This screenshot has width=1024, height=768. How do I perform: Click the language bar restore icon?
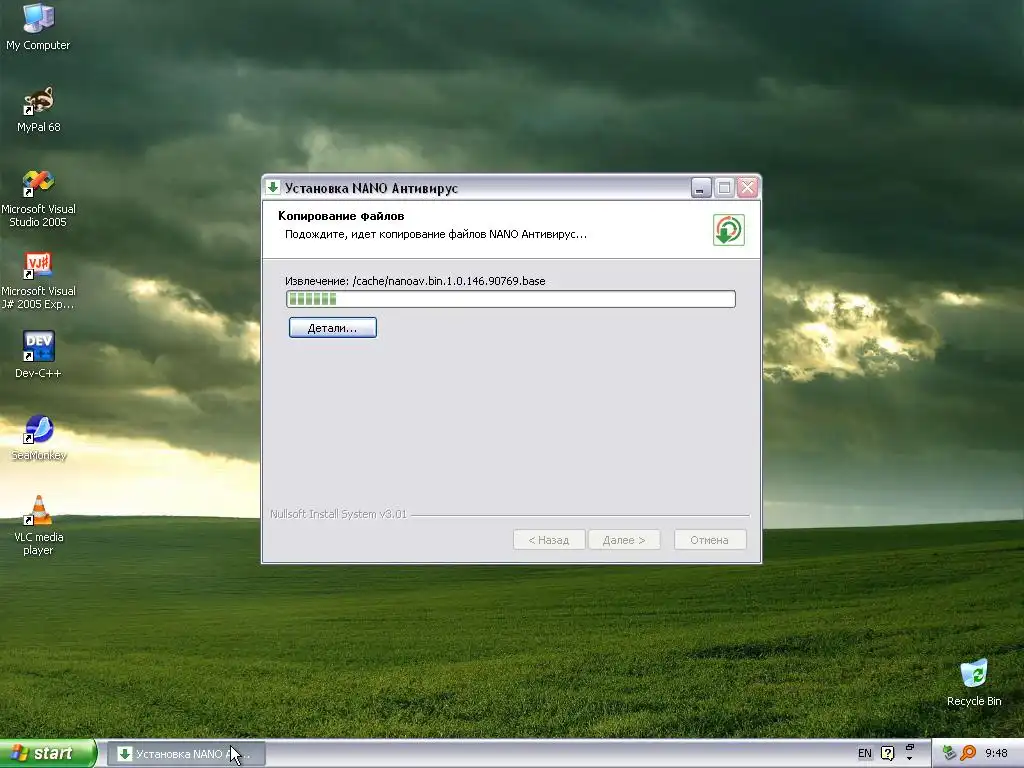910,747
